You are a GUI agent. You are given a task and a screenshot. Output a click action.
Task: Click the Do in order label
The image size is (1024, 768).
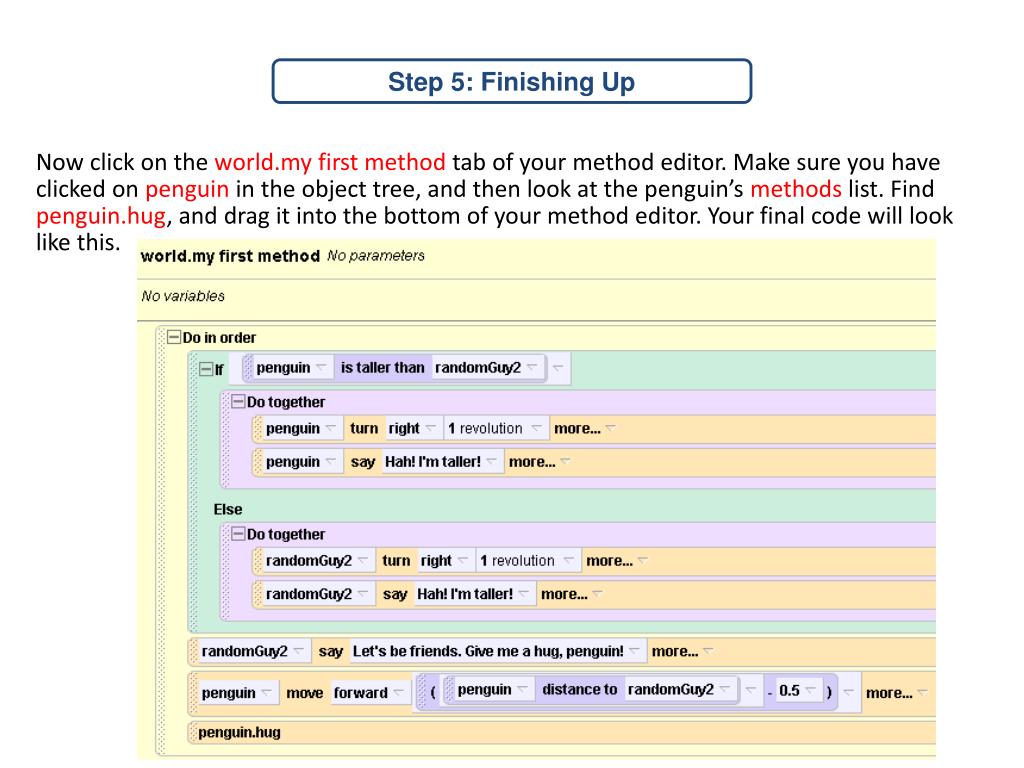coord(219,338)
